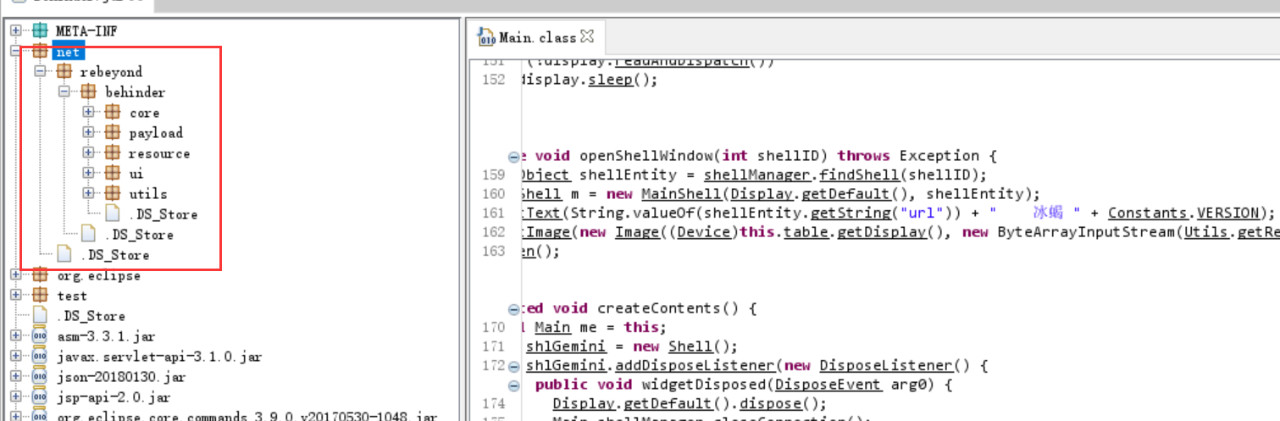Click line number 170 in the gutter
The width and height of the screenshot is (1280, 421).
(x=493, y=327)
